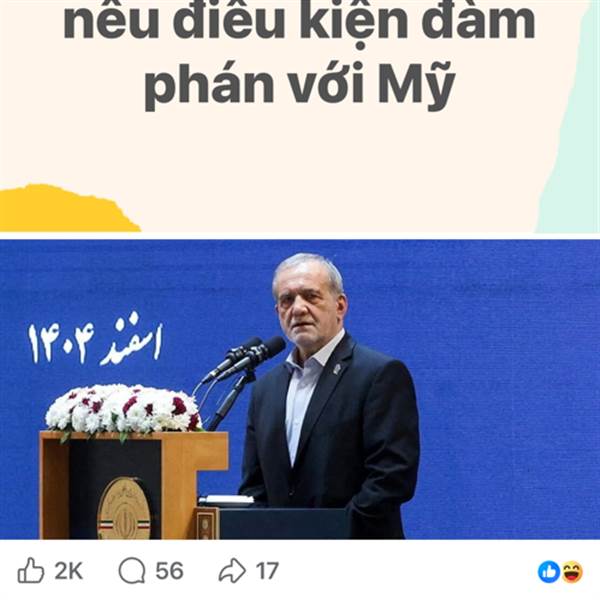The height and width of the screenshot is (600, 600).
Task: Click the gold emblem on the podium
Action: [x=124, y=509]
